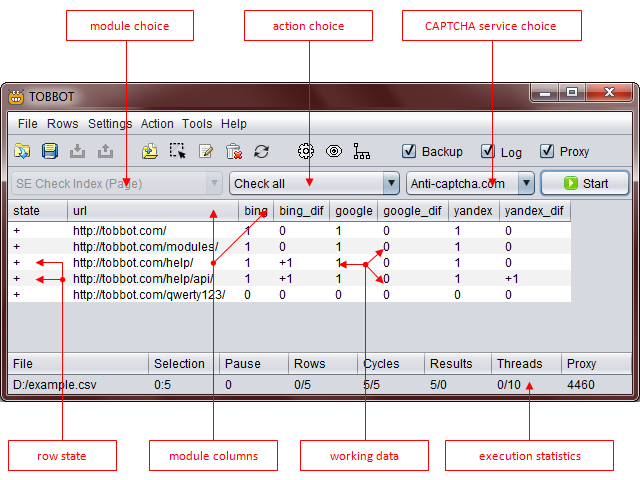Open the Rows menu
640x480 pixels.
[x=62, y=124]
